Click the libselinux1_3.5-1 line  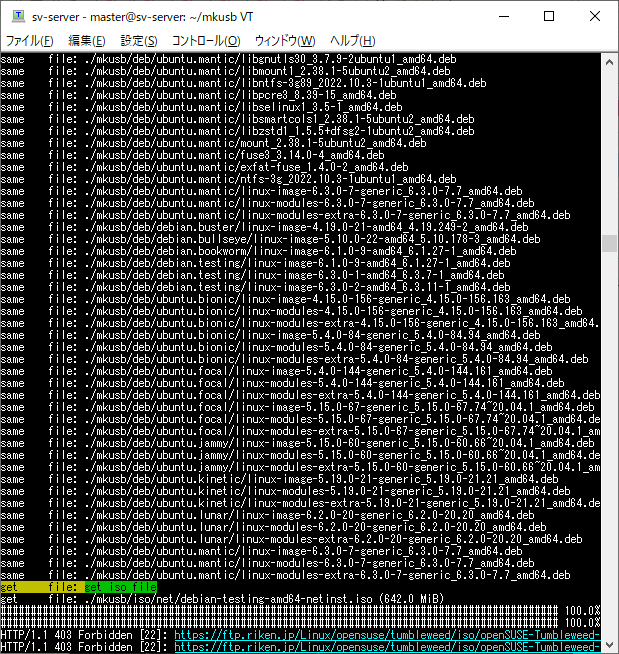point(201,107)
